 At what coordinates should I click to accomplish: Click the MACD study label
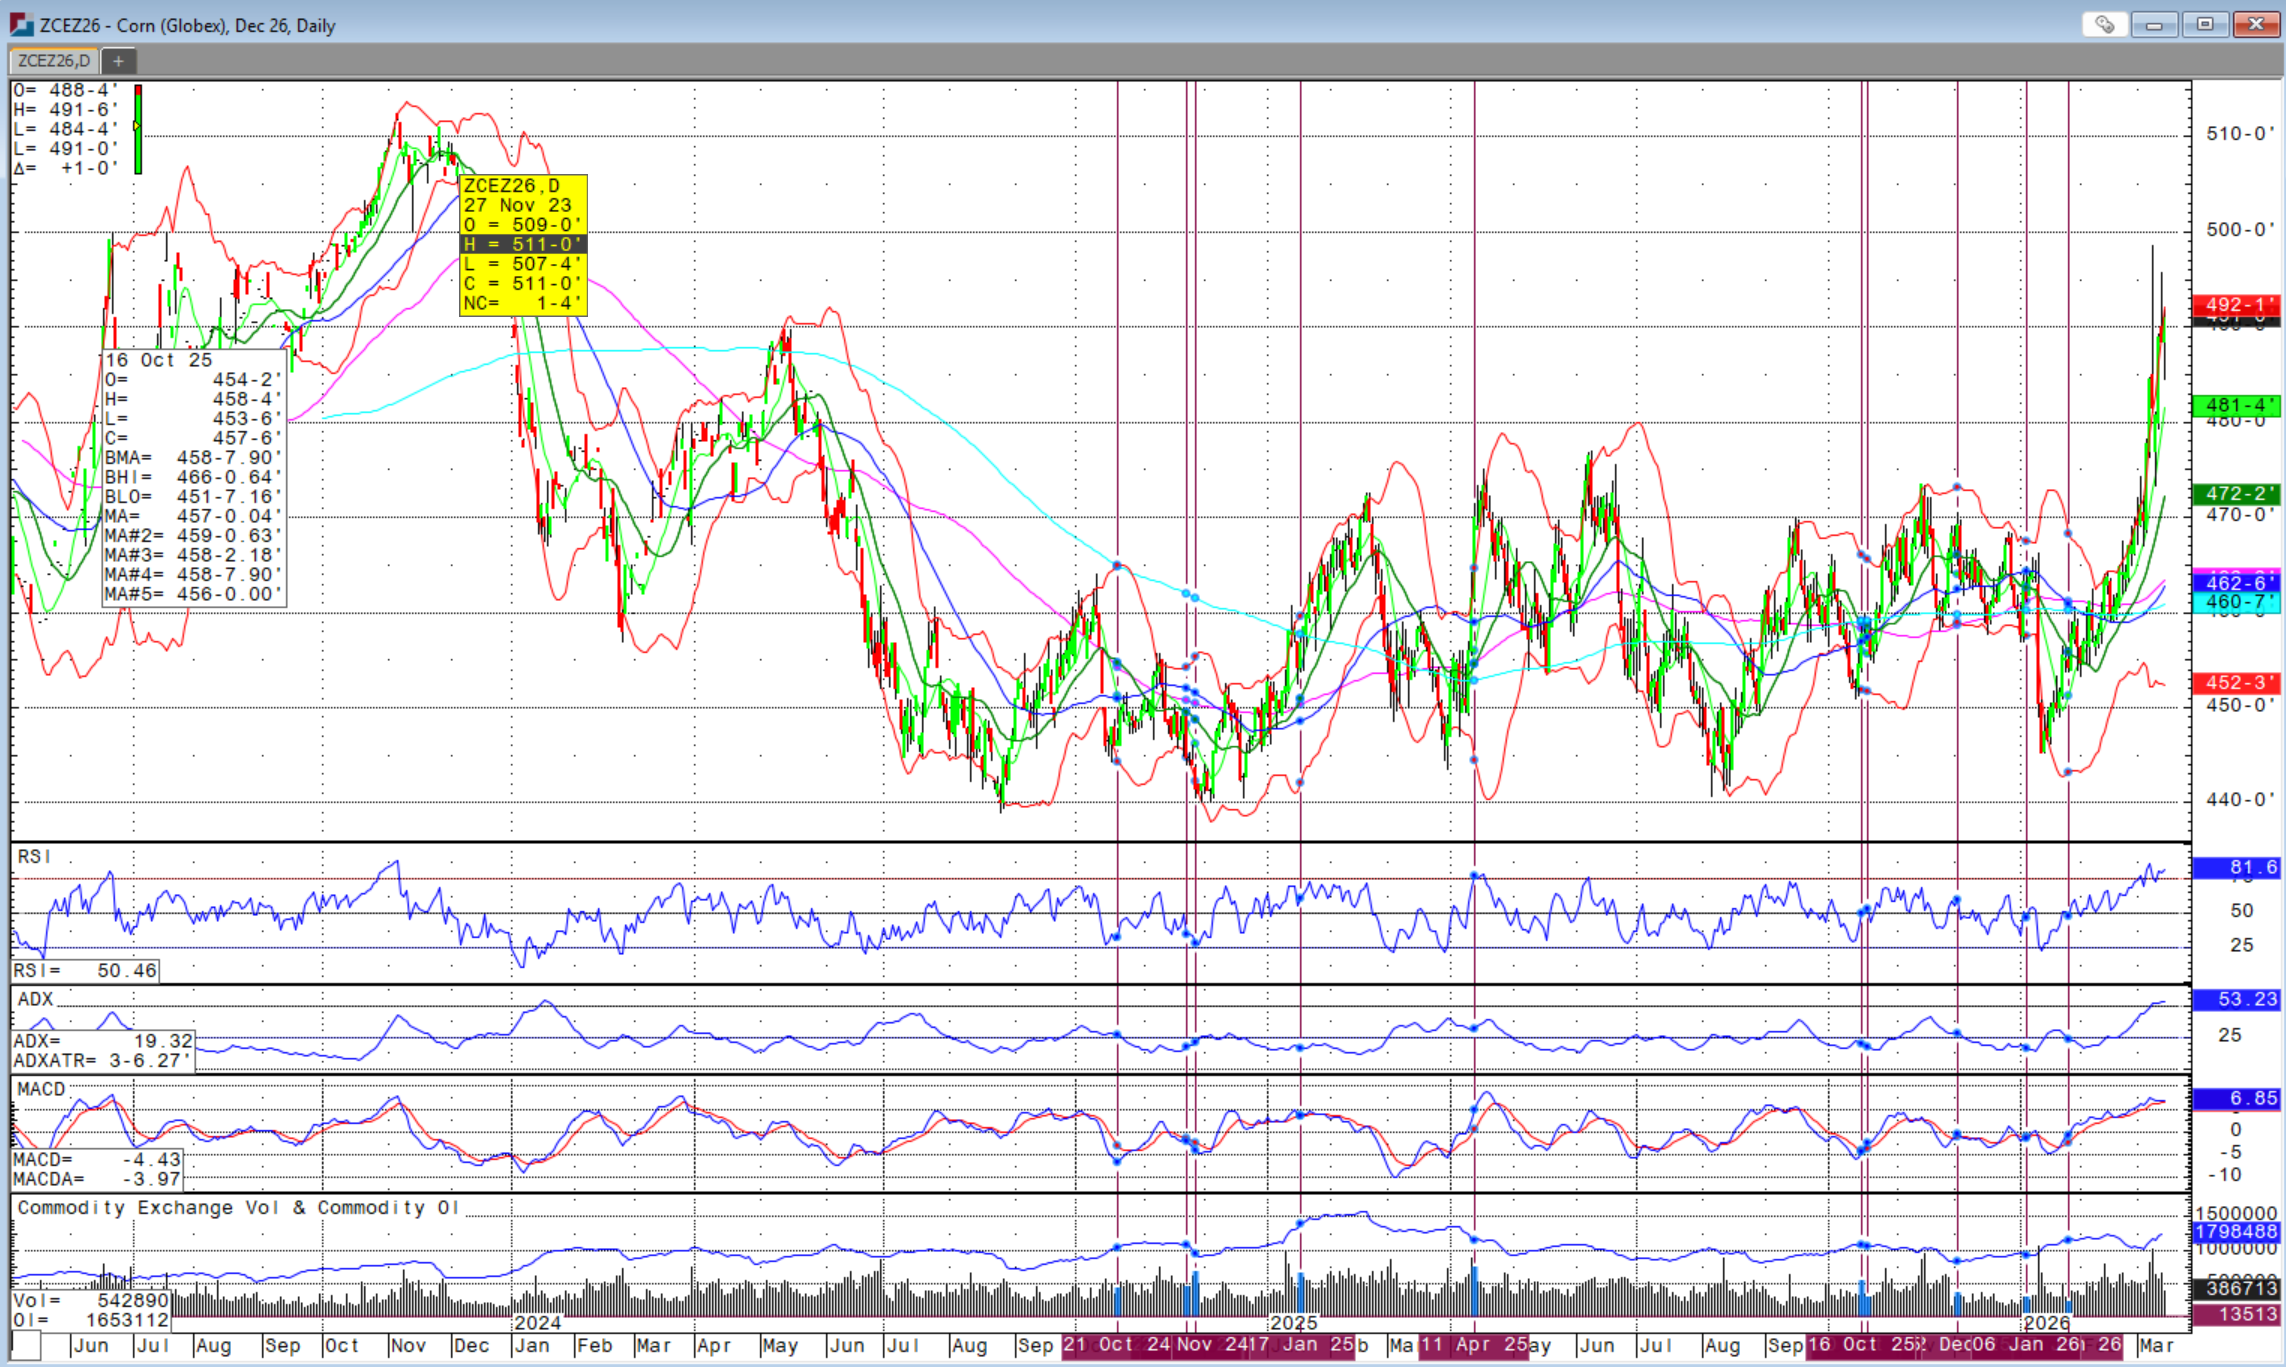click(41, 1089)
